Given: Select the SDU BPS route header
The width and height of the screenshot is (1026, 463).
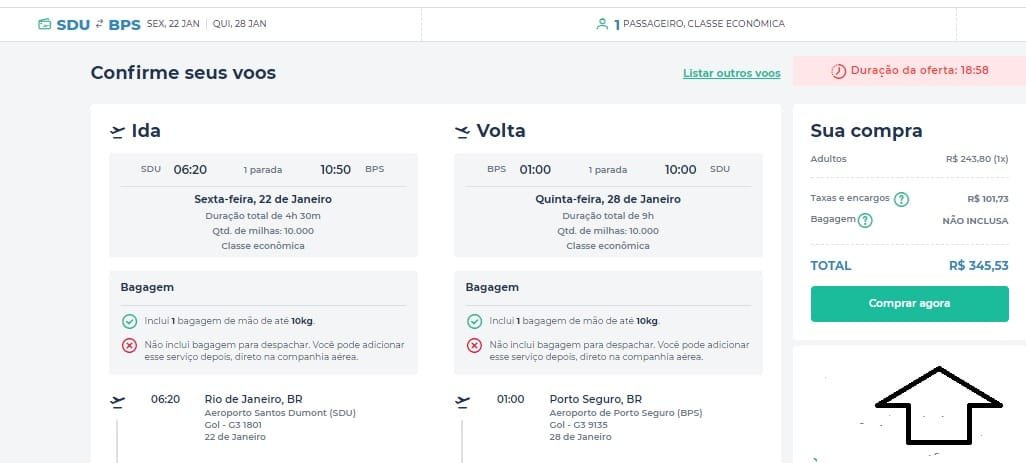Looking at the screenshot, I should click(98, 25).
